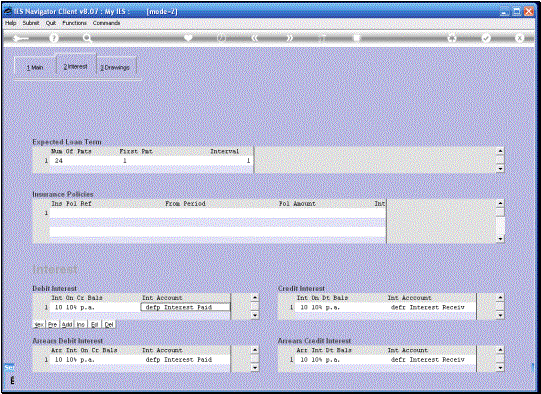The image size is (541, 394).
Task: Click the magnifier search icon
Action: point(87,38)
